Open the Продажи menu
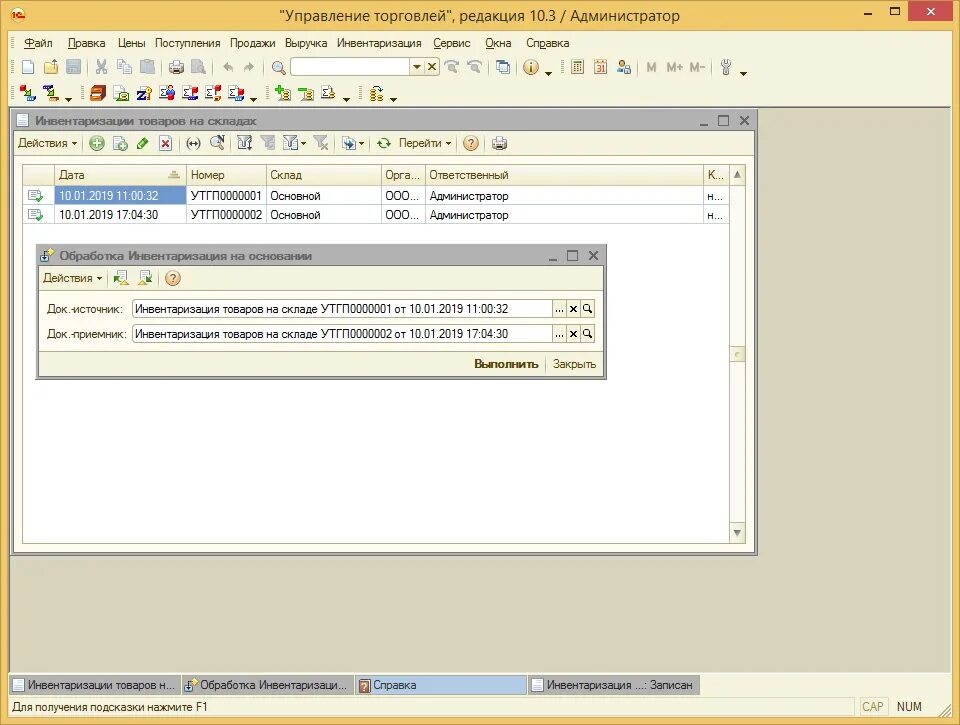960x725 pixels. pyautogui.click(x=252, y=43)
